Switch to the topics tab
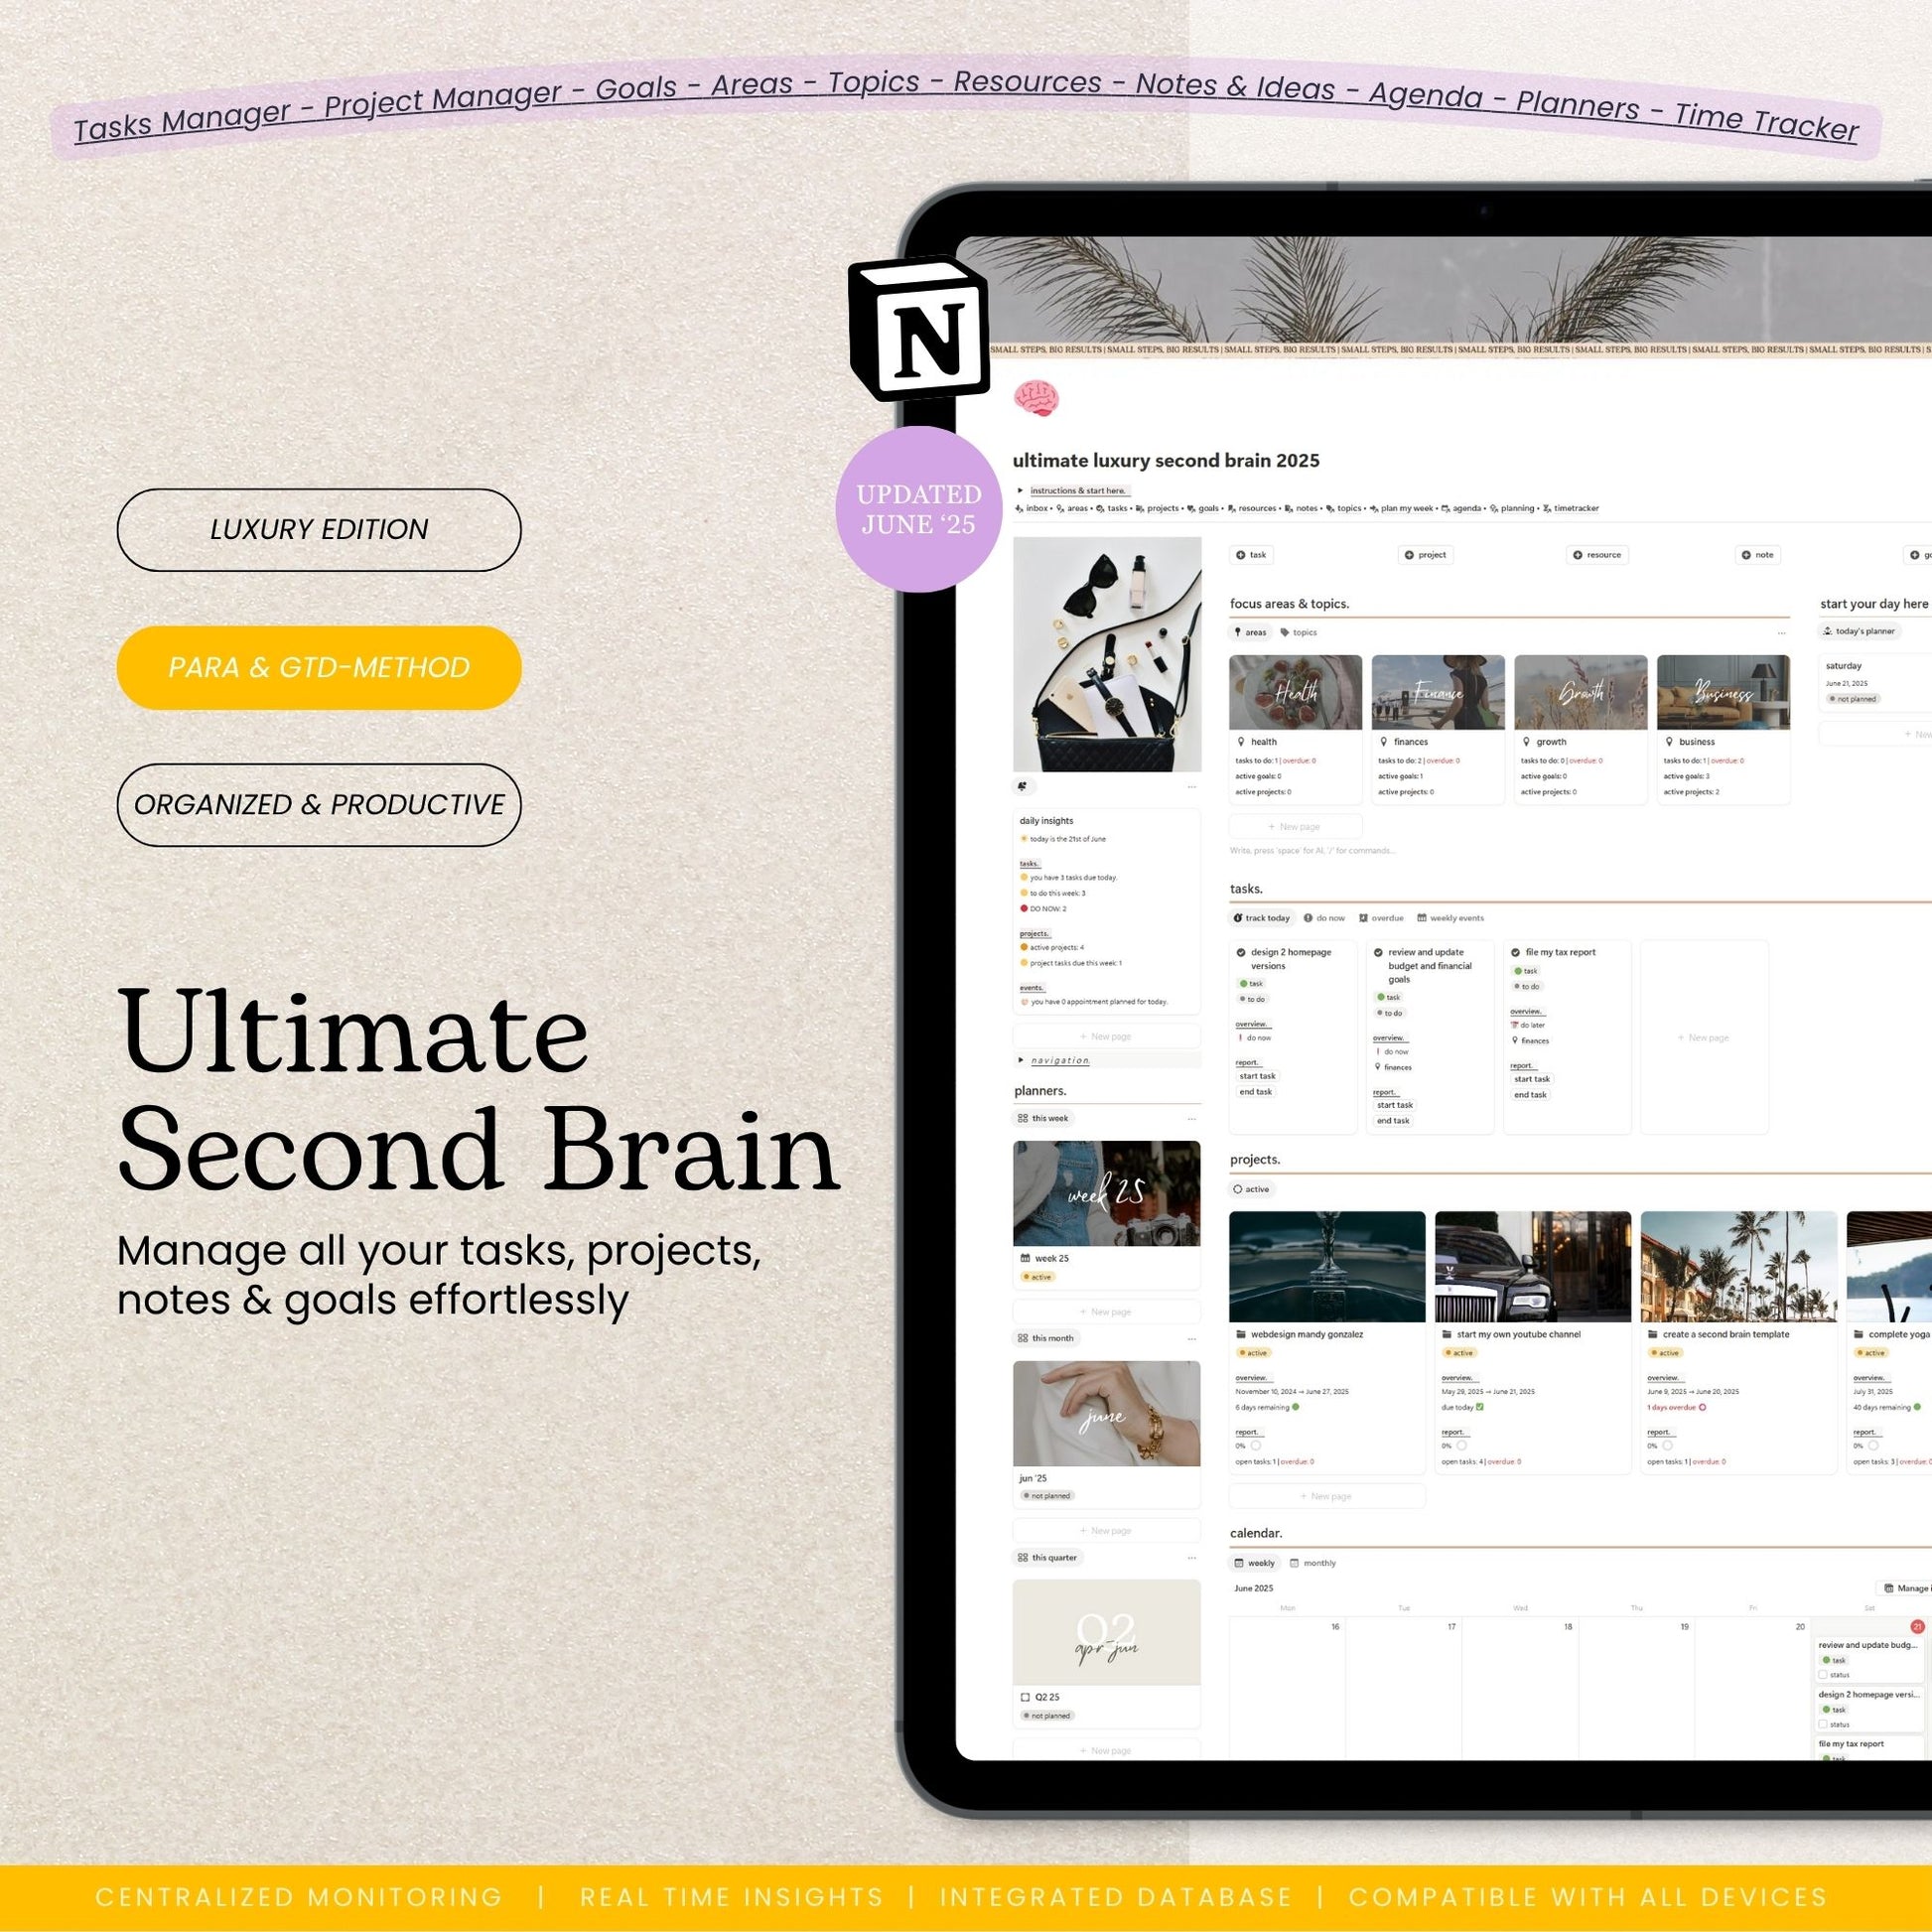This screenshot has height=1932, width=1932. [x=1299, y=633]
